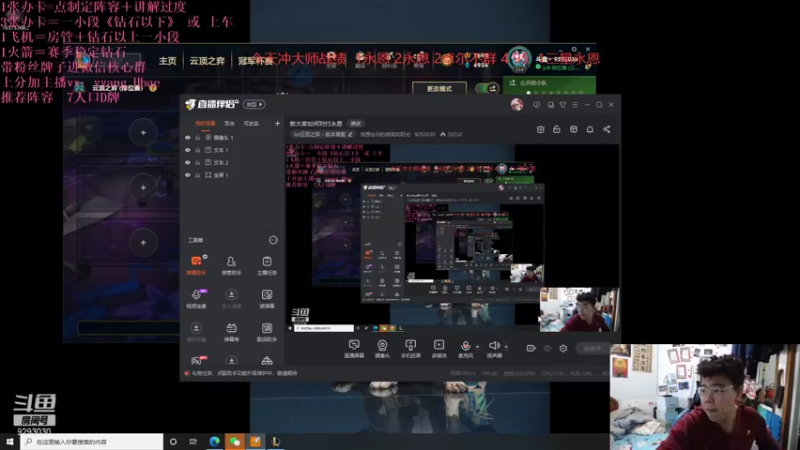The height and width of the screenshot is (450, 800).
Task: Toggle lock on 摄像头 1 layer
Action: tap(197, 138)
